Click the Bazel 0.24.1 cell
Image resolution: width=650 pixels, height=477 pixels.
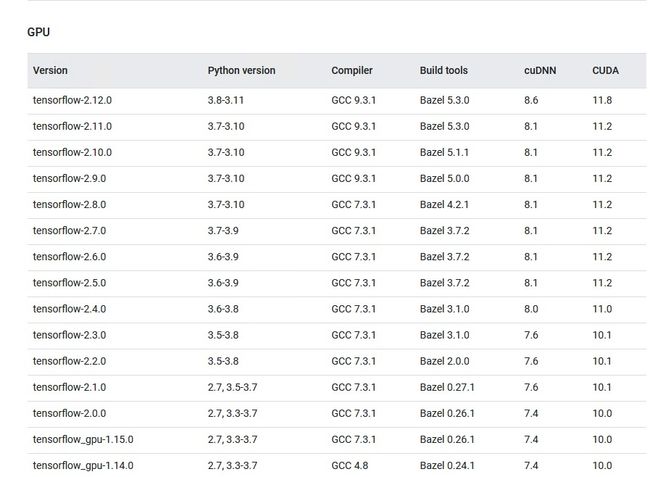[x=447, y=466]
